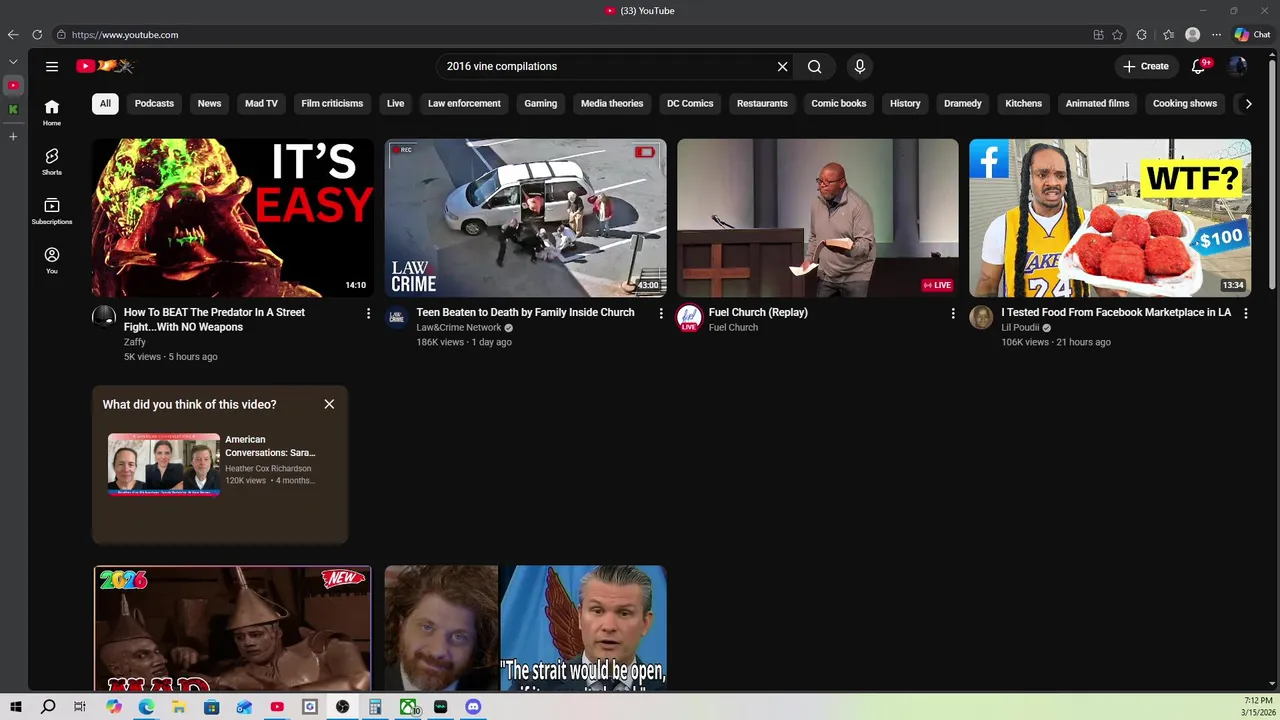Click the Create button

(1145, 66)
